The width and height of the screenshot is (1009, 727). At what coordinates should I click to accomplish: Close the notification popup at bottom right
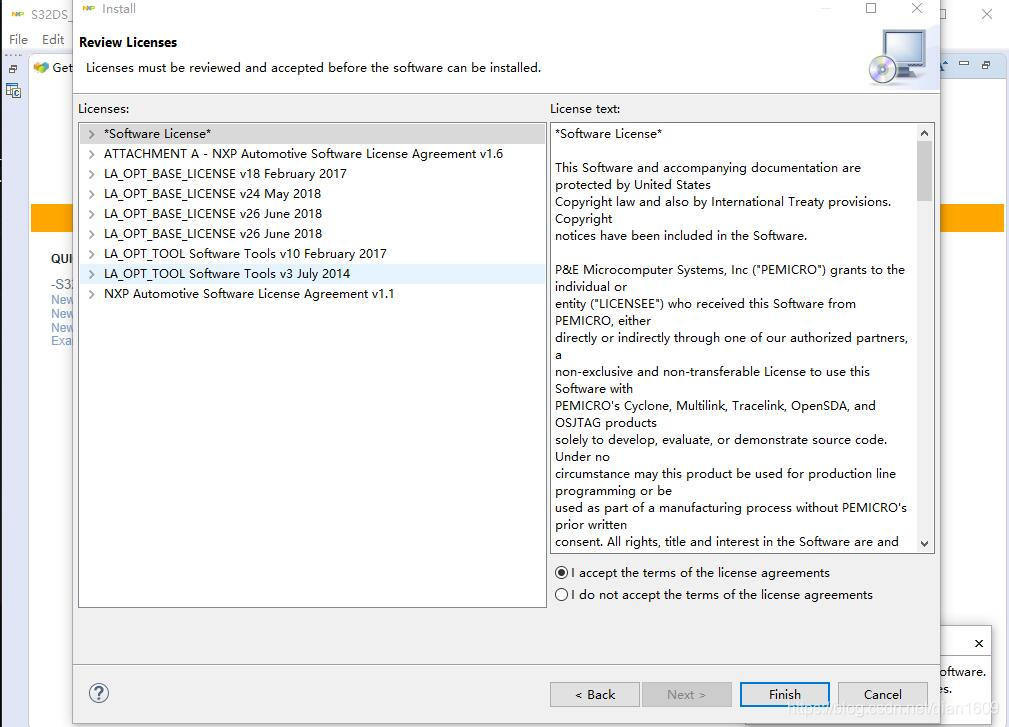979,643
